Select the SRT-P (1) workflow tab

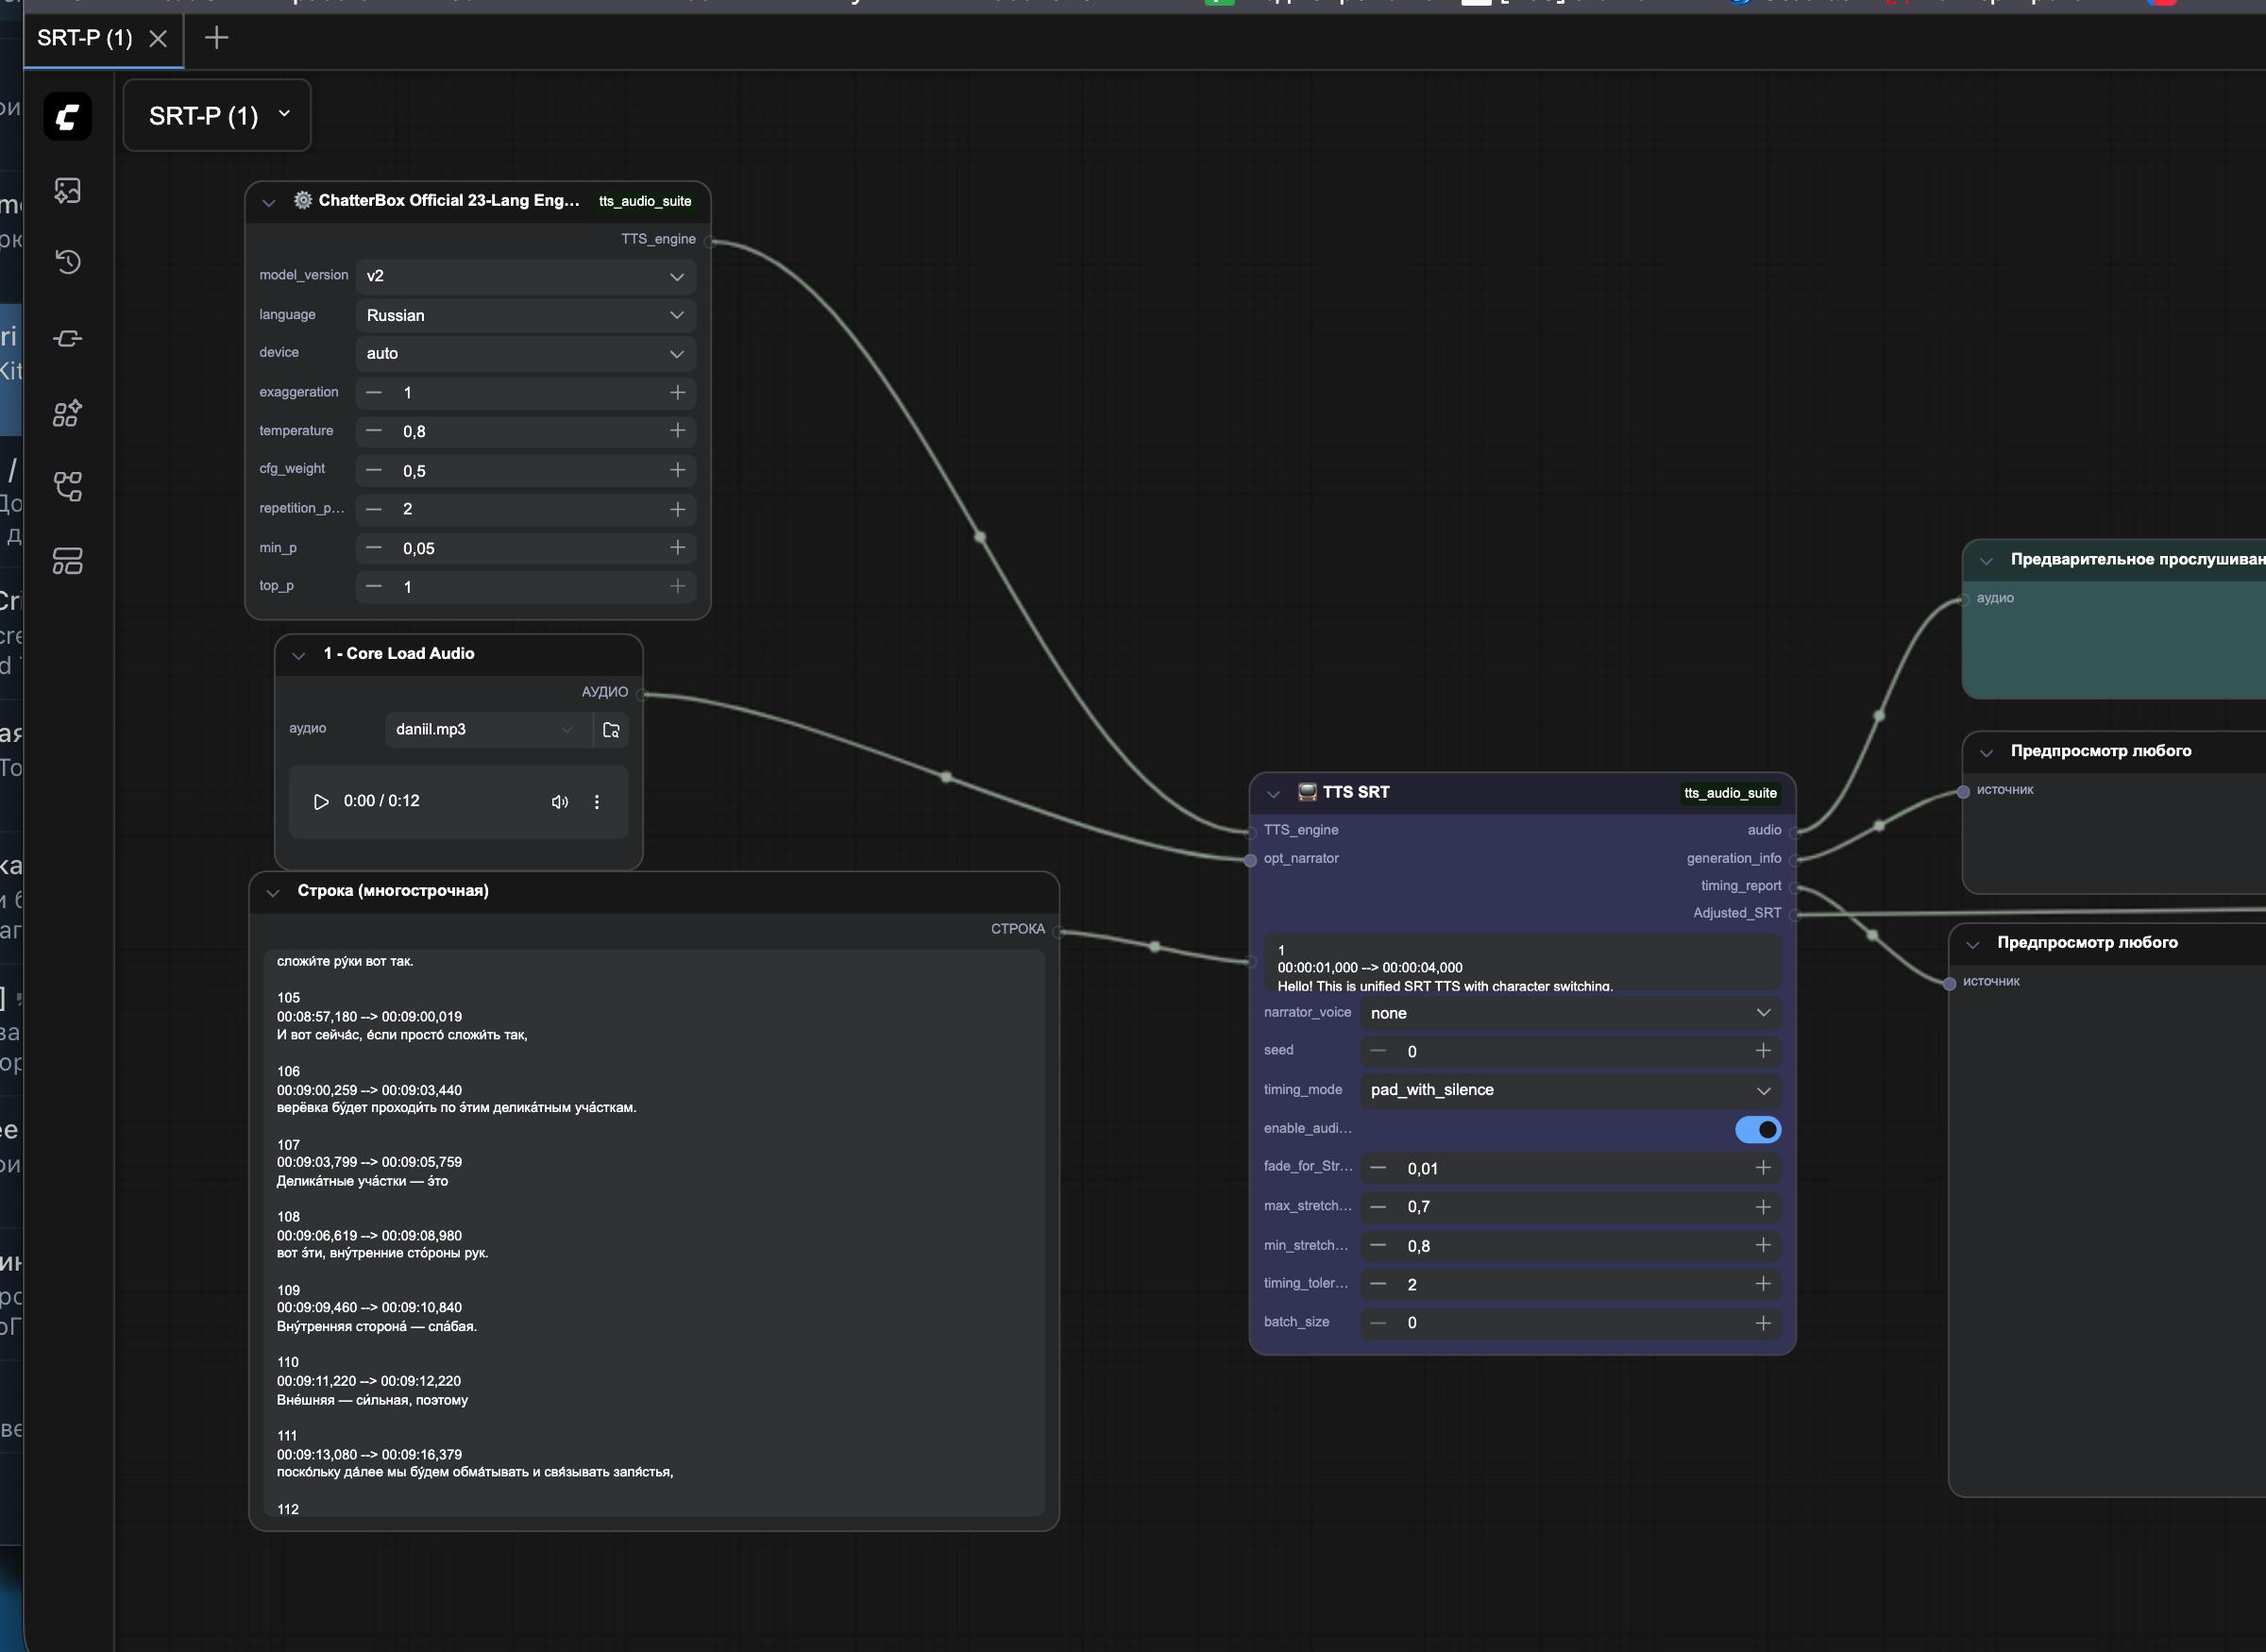(x=85, y=38)
